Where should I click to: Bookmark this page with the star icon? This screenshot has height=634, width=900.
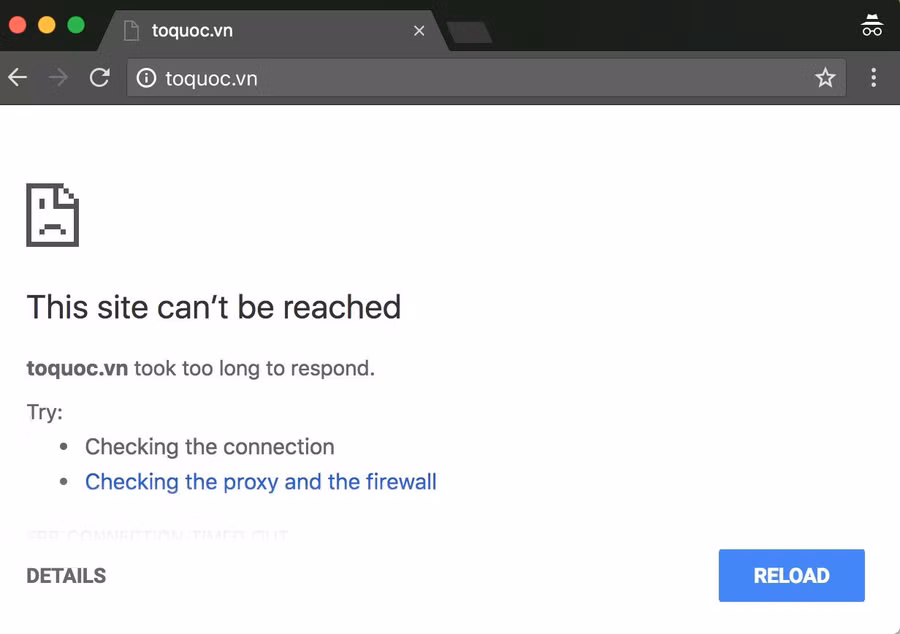[x=825, y=78]
